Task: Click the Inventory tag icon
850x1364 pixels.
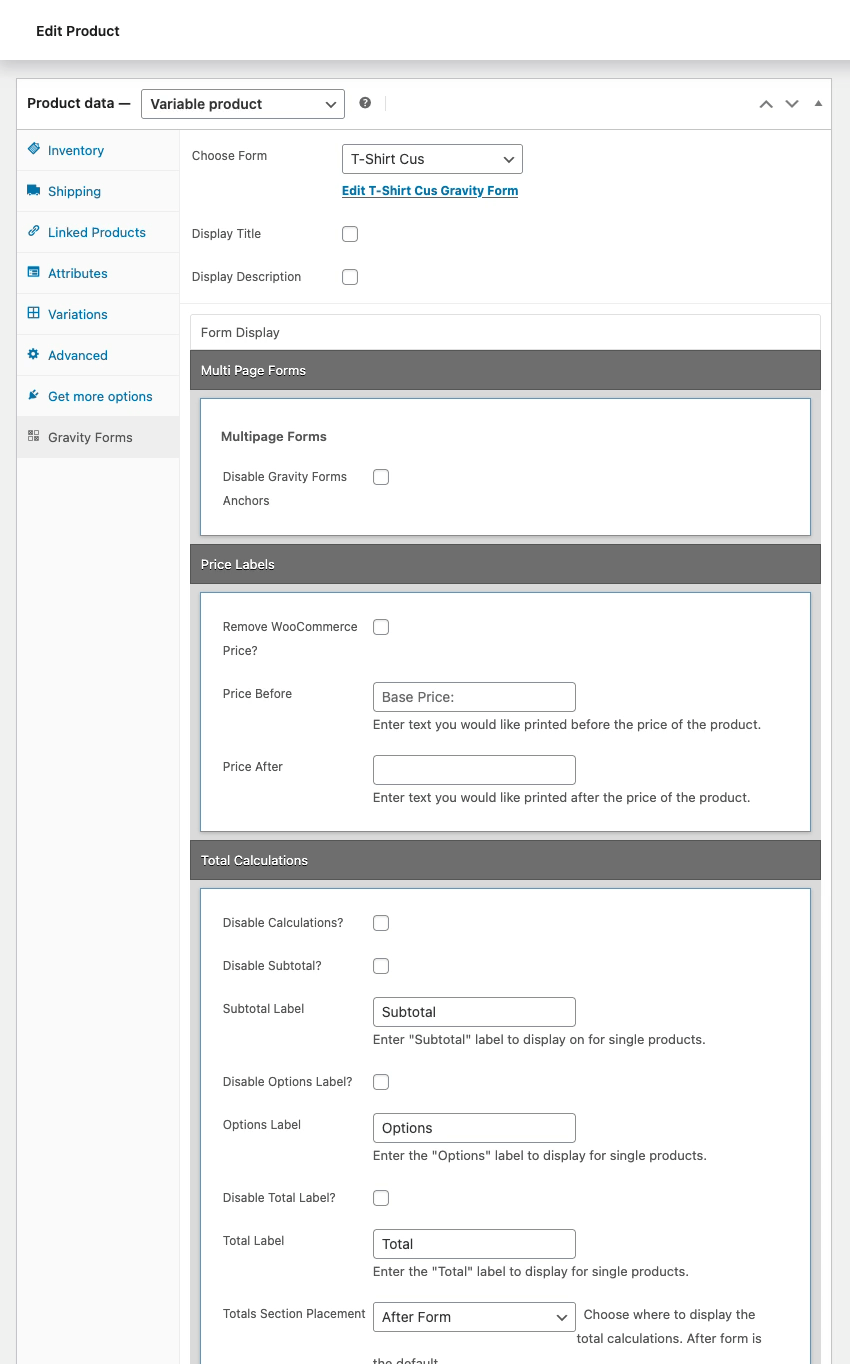Action: [x=34, y=150]
